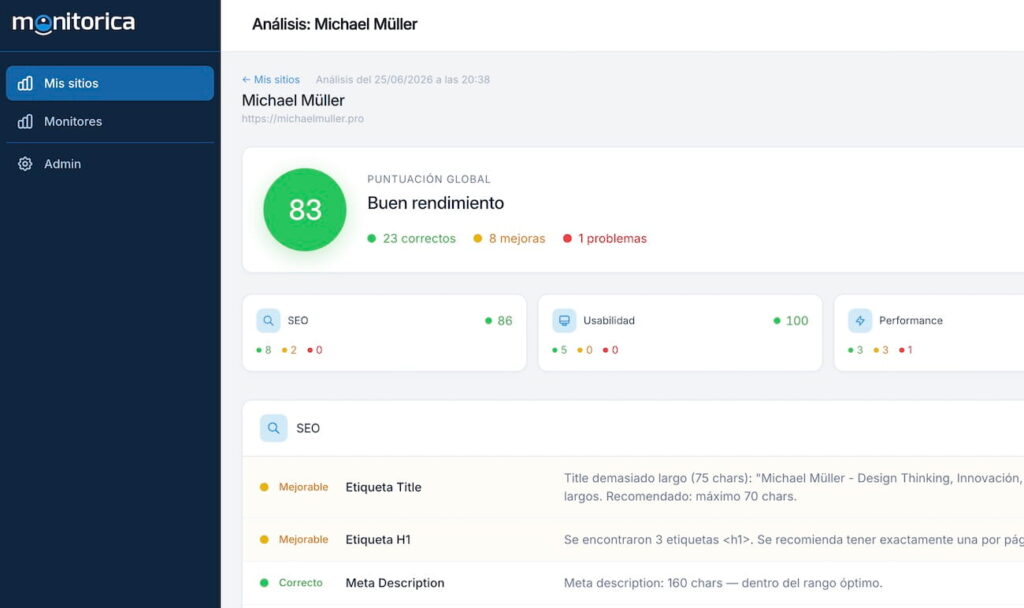Image resolution: width=1024 pixels, height=608 pixels.
Task: Click the Se encontraron 3 etiquetas h1 detail
Action: pos(793,539)
